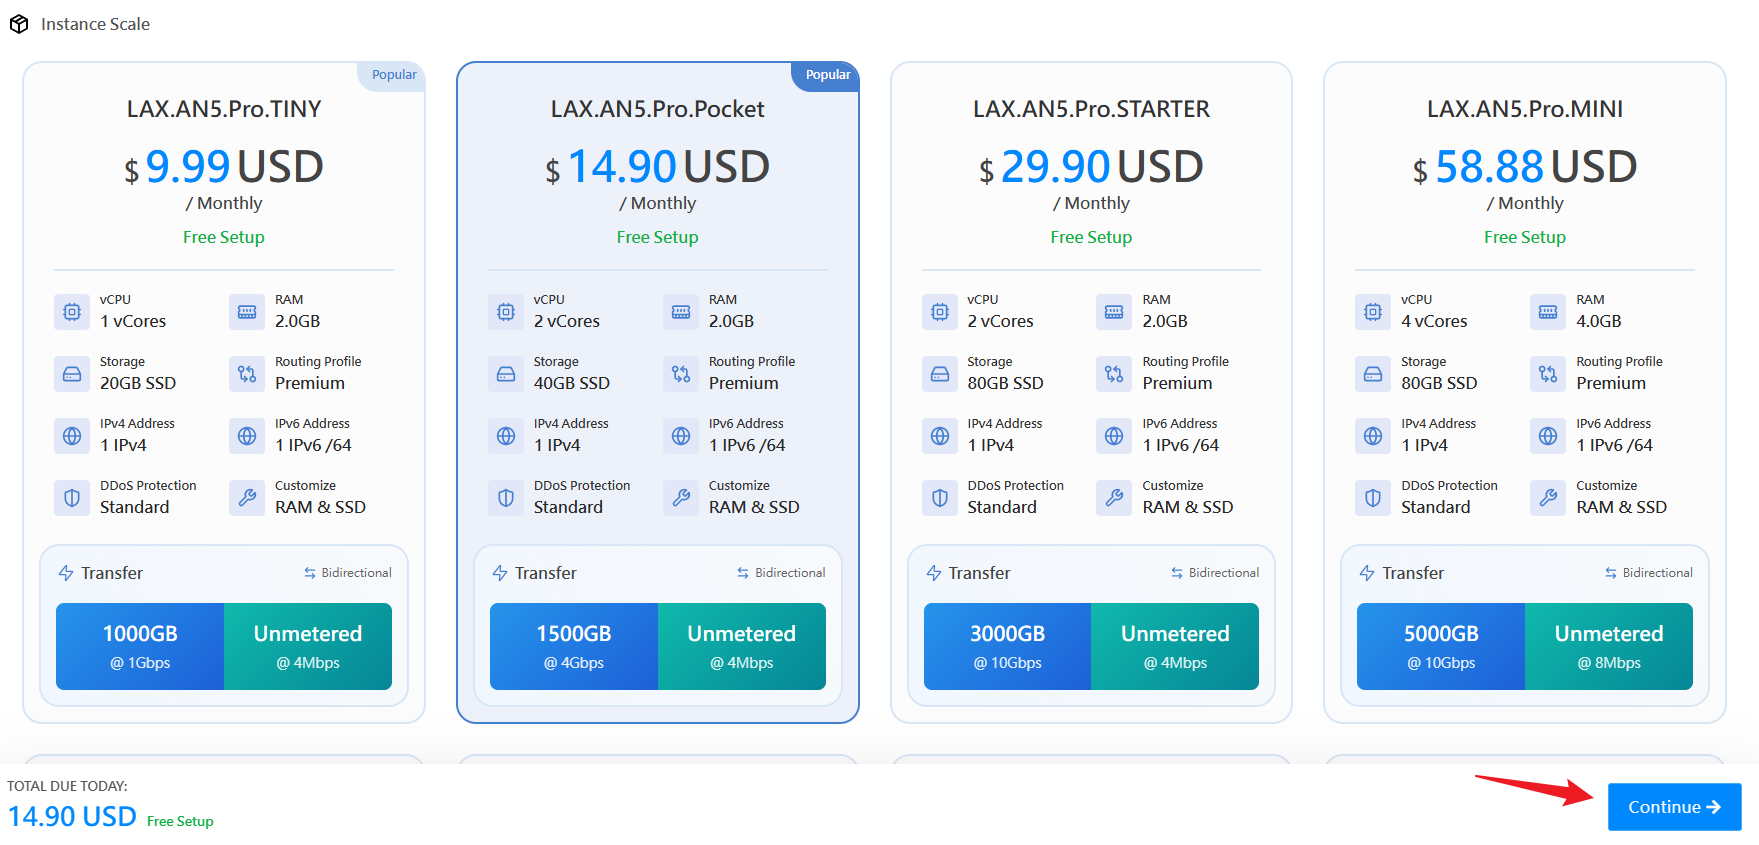Click the RAM icon in LAX.AN5.Pro.Pocket card

pos(681,312)
